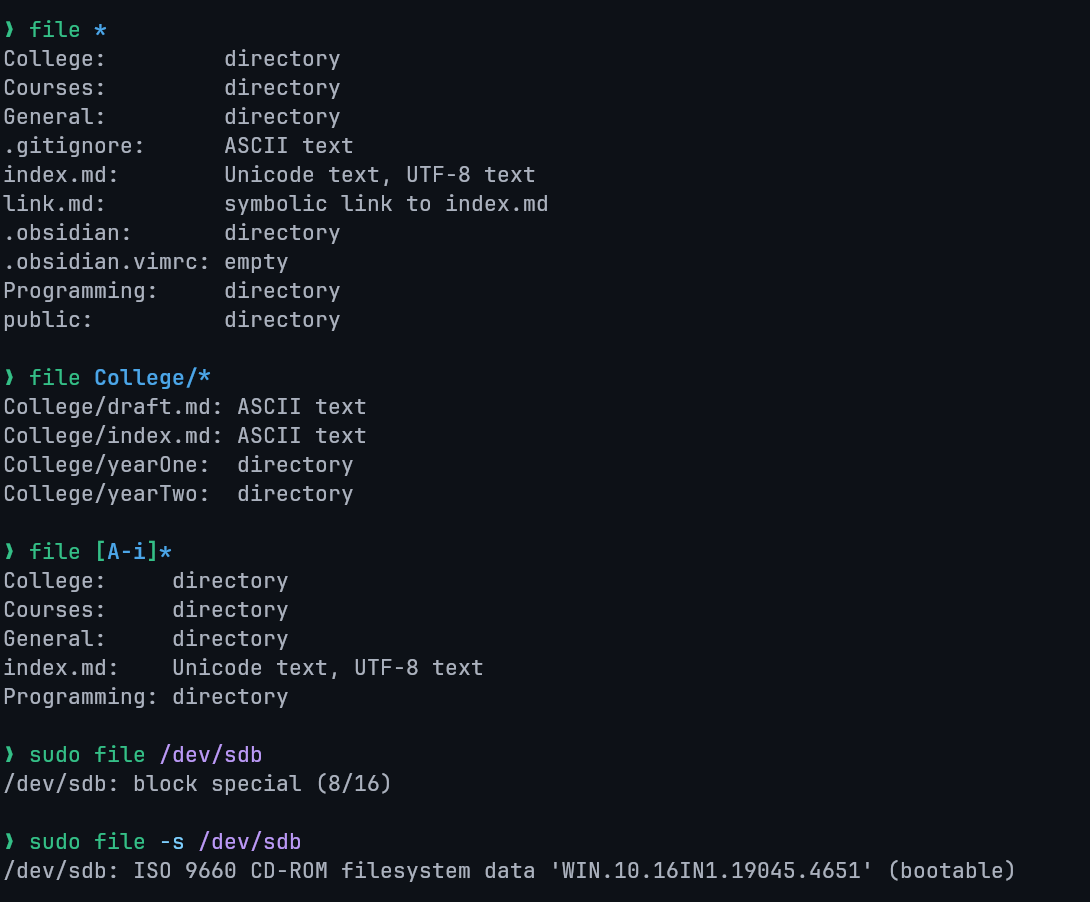Click the "-s" flag in the last command
The width and height of the screenshot is (1090, 902).
pyautogui.click(x=172, y=842)
